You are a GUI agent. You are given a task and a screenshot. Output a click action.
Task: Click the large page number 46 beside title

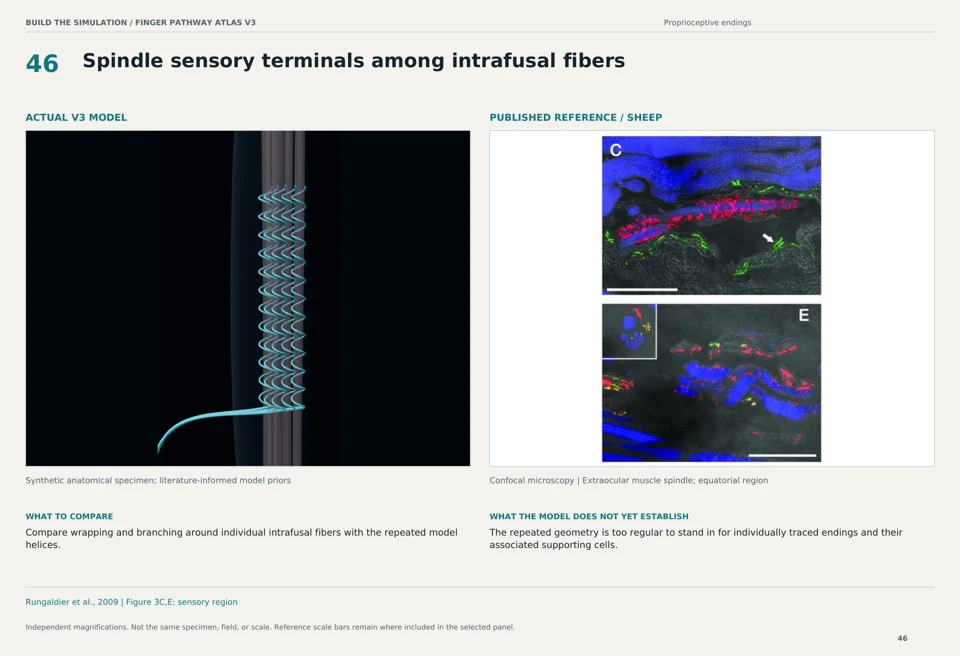pyautogui.click(x=42, y=64)
